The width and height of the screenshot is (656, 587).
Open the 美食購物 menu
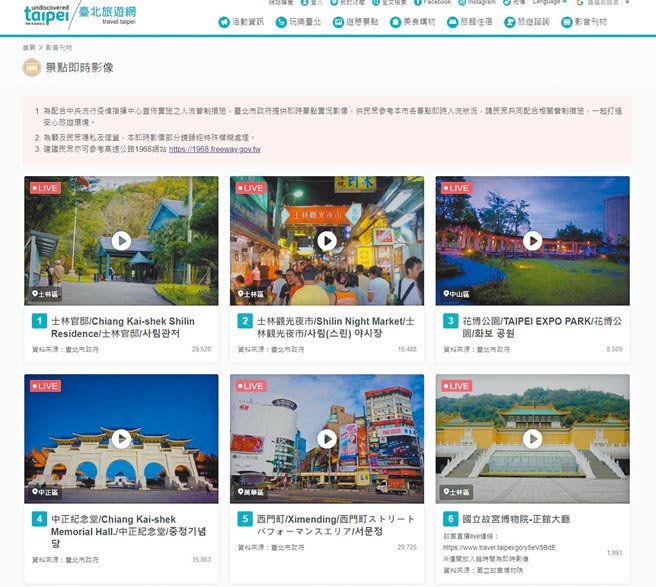click(413, 22)
